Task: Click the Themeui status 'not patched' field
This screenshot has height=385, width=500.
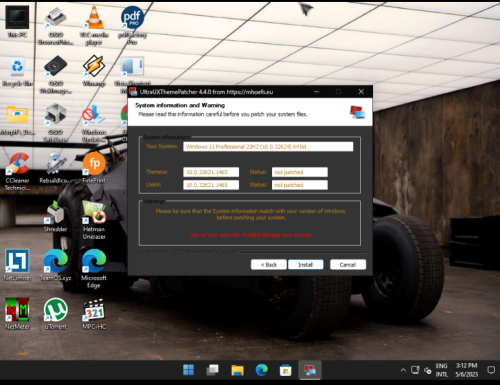Action: [x=300, y=172]
